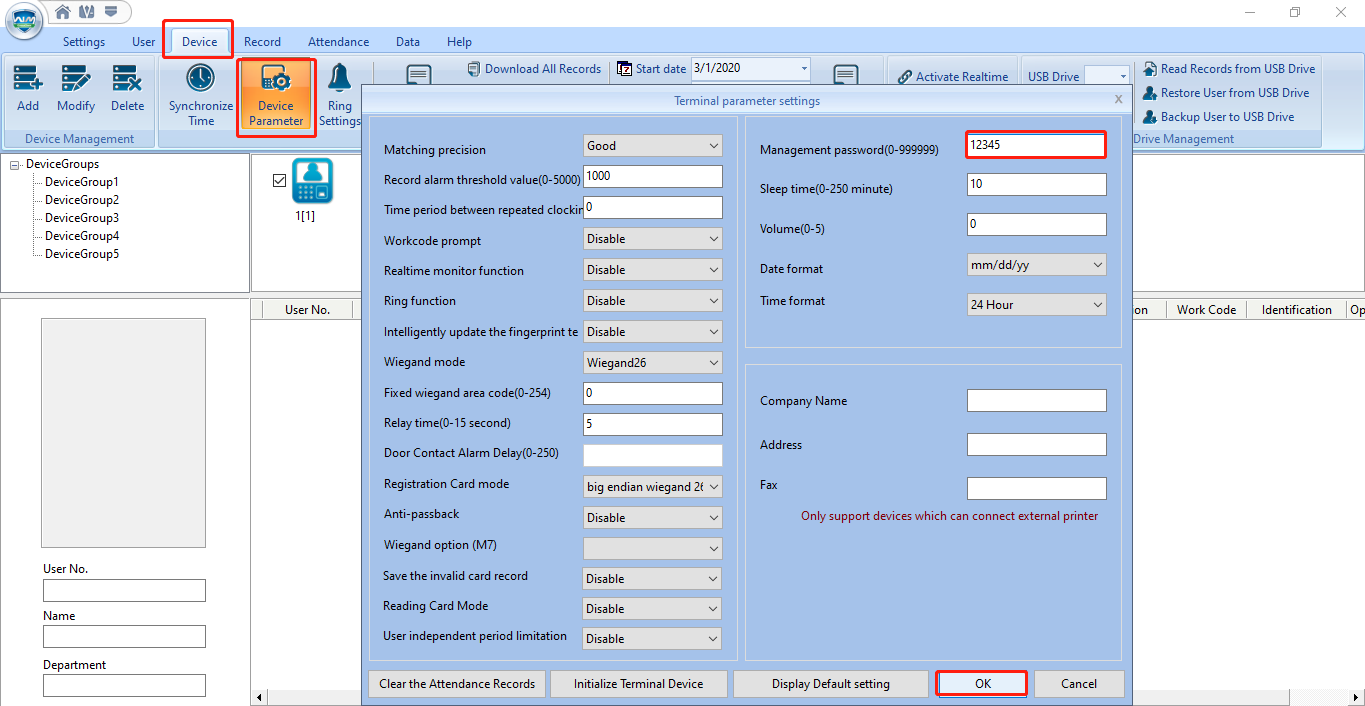The height and width of the screenshot is (706, 1365).
Task: Click Backup User to USB Drive
Action: pyautogui.click(x=1224, y=116)
